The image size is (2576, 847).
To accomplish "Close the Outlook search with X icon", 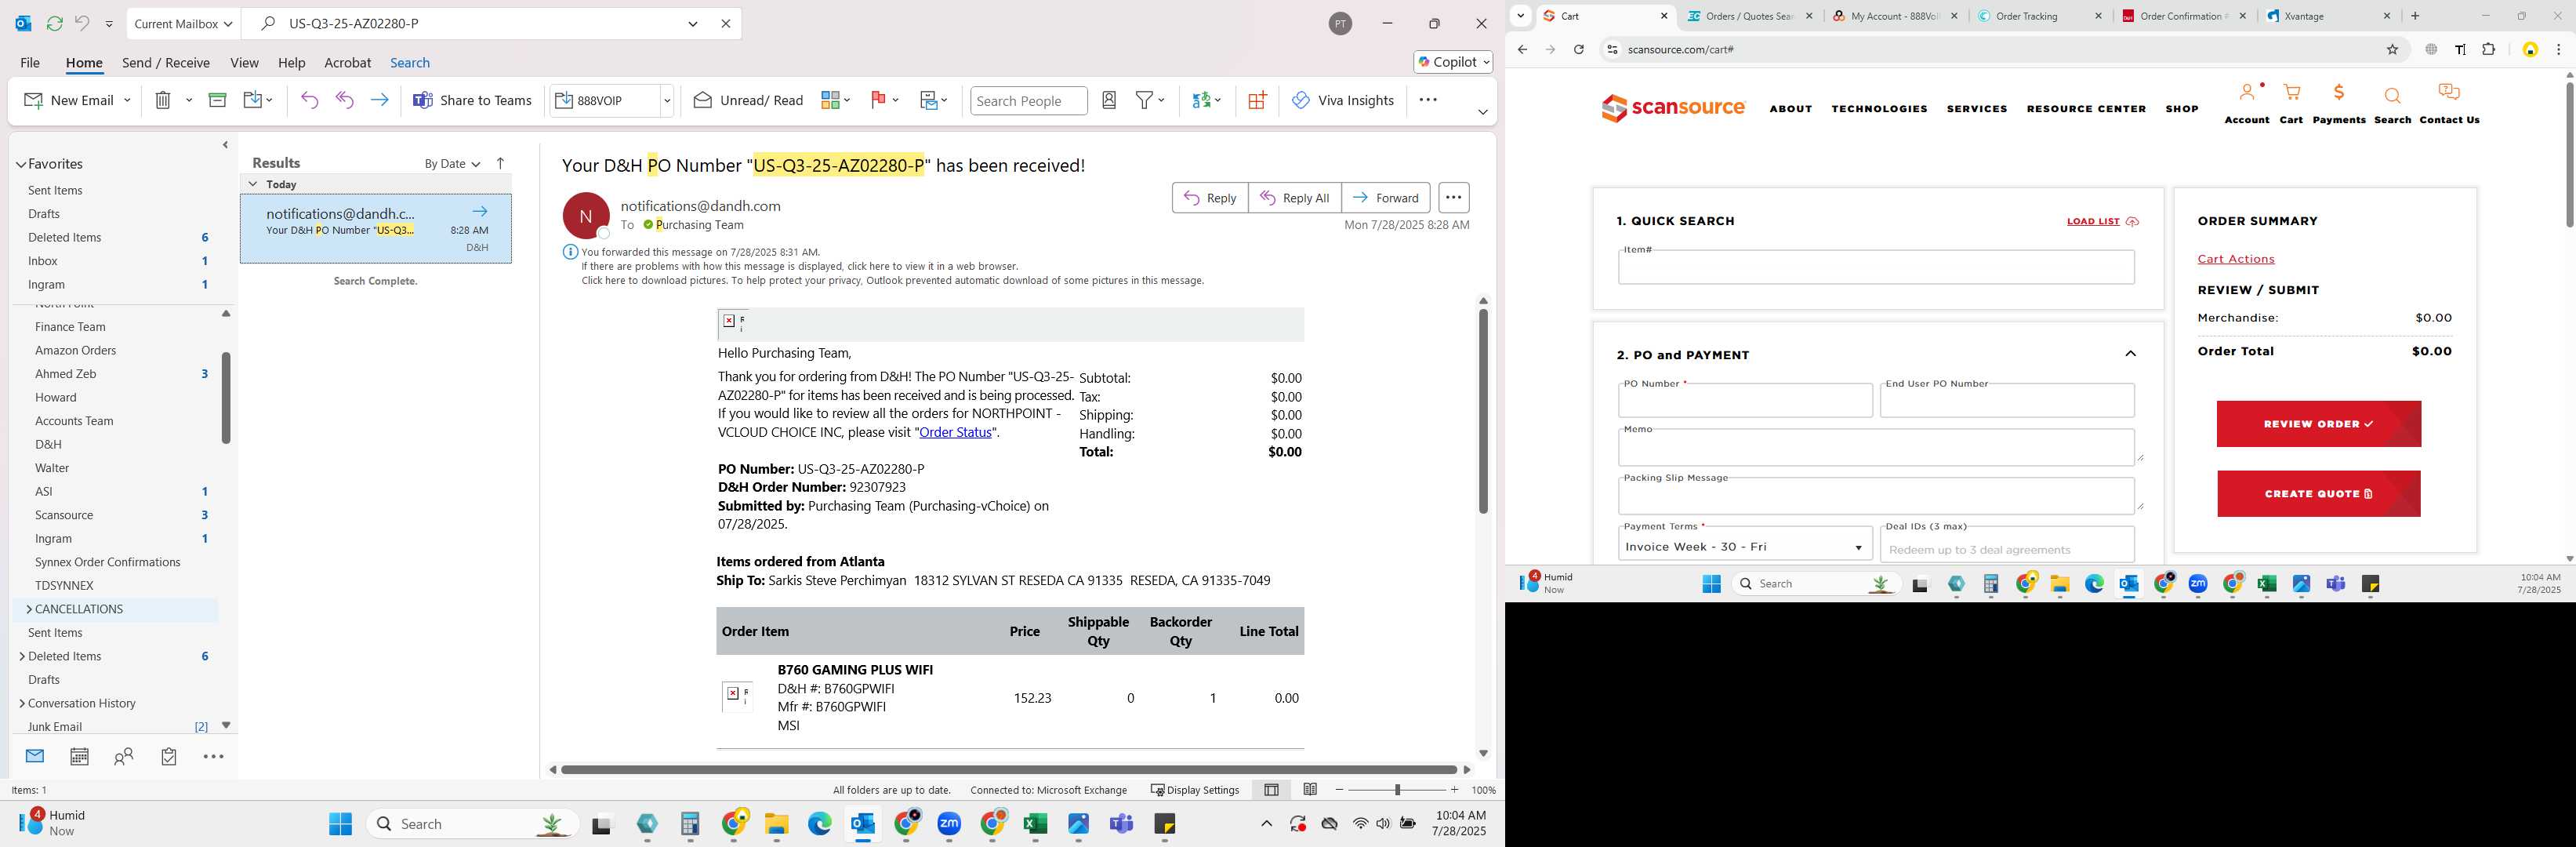I will [x=726, y=23].
